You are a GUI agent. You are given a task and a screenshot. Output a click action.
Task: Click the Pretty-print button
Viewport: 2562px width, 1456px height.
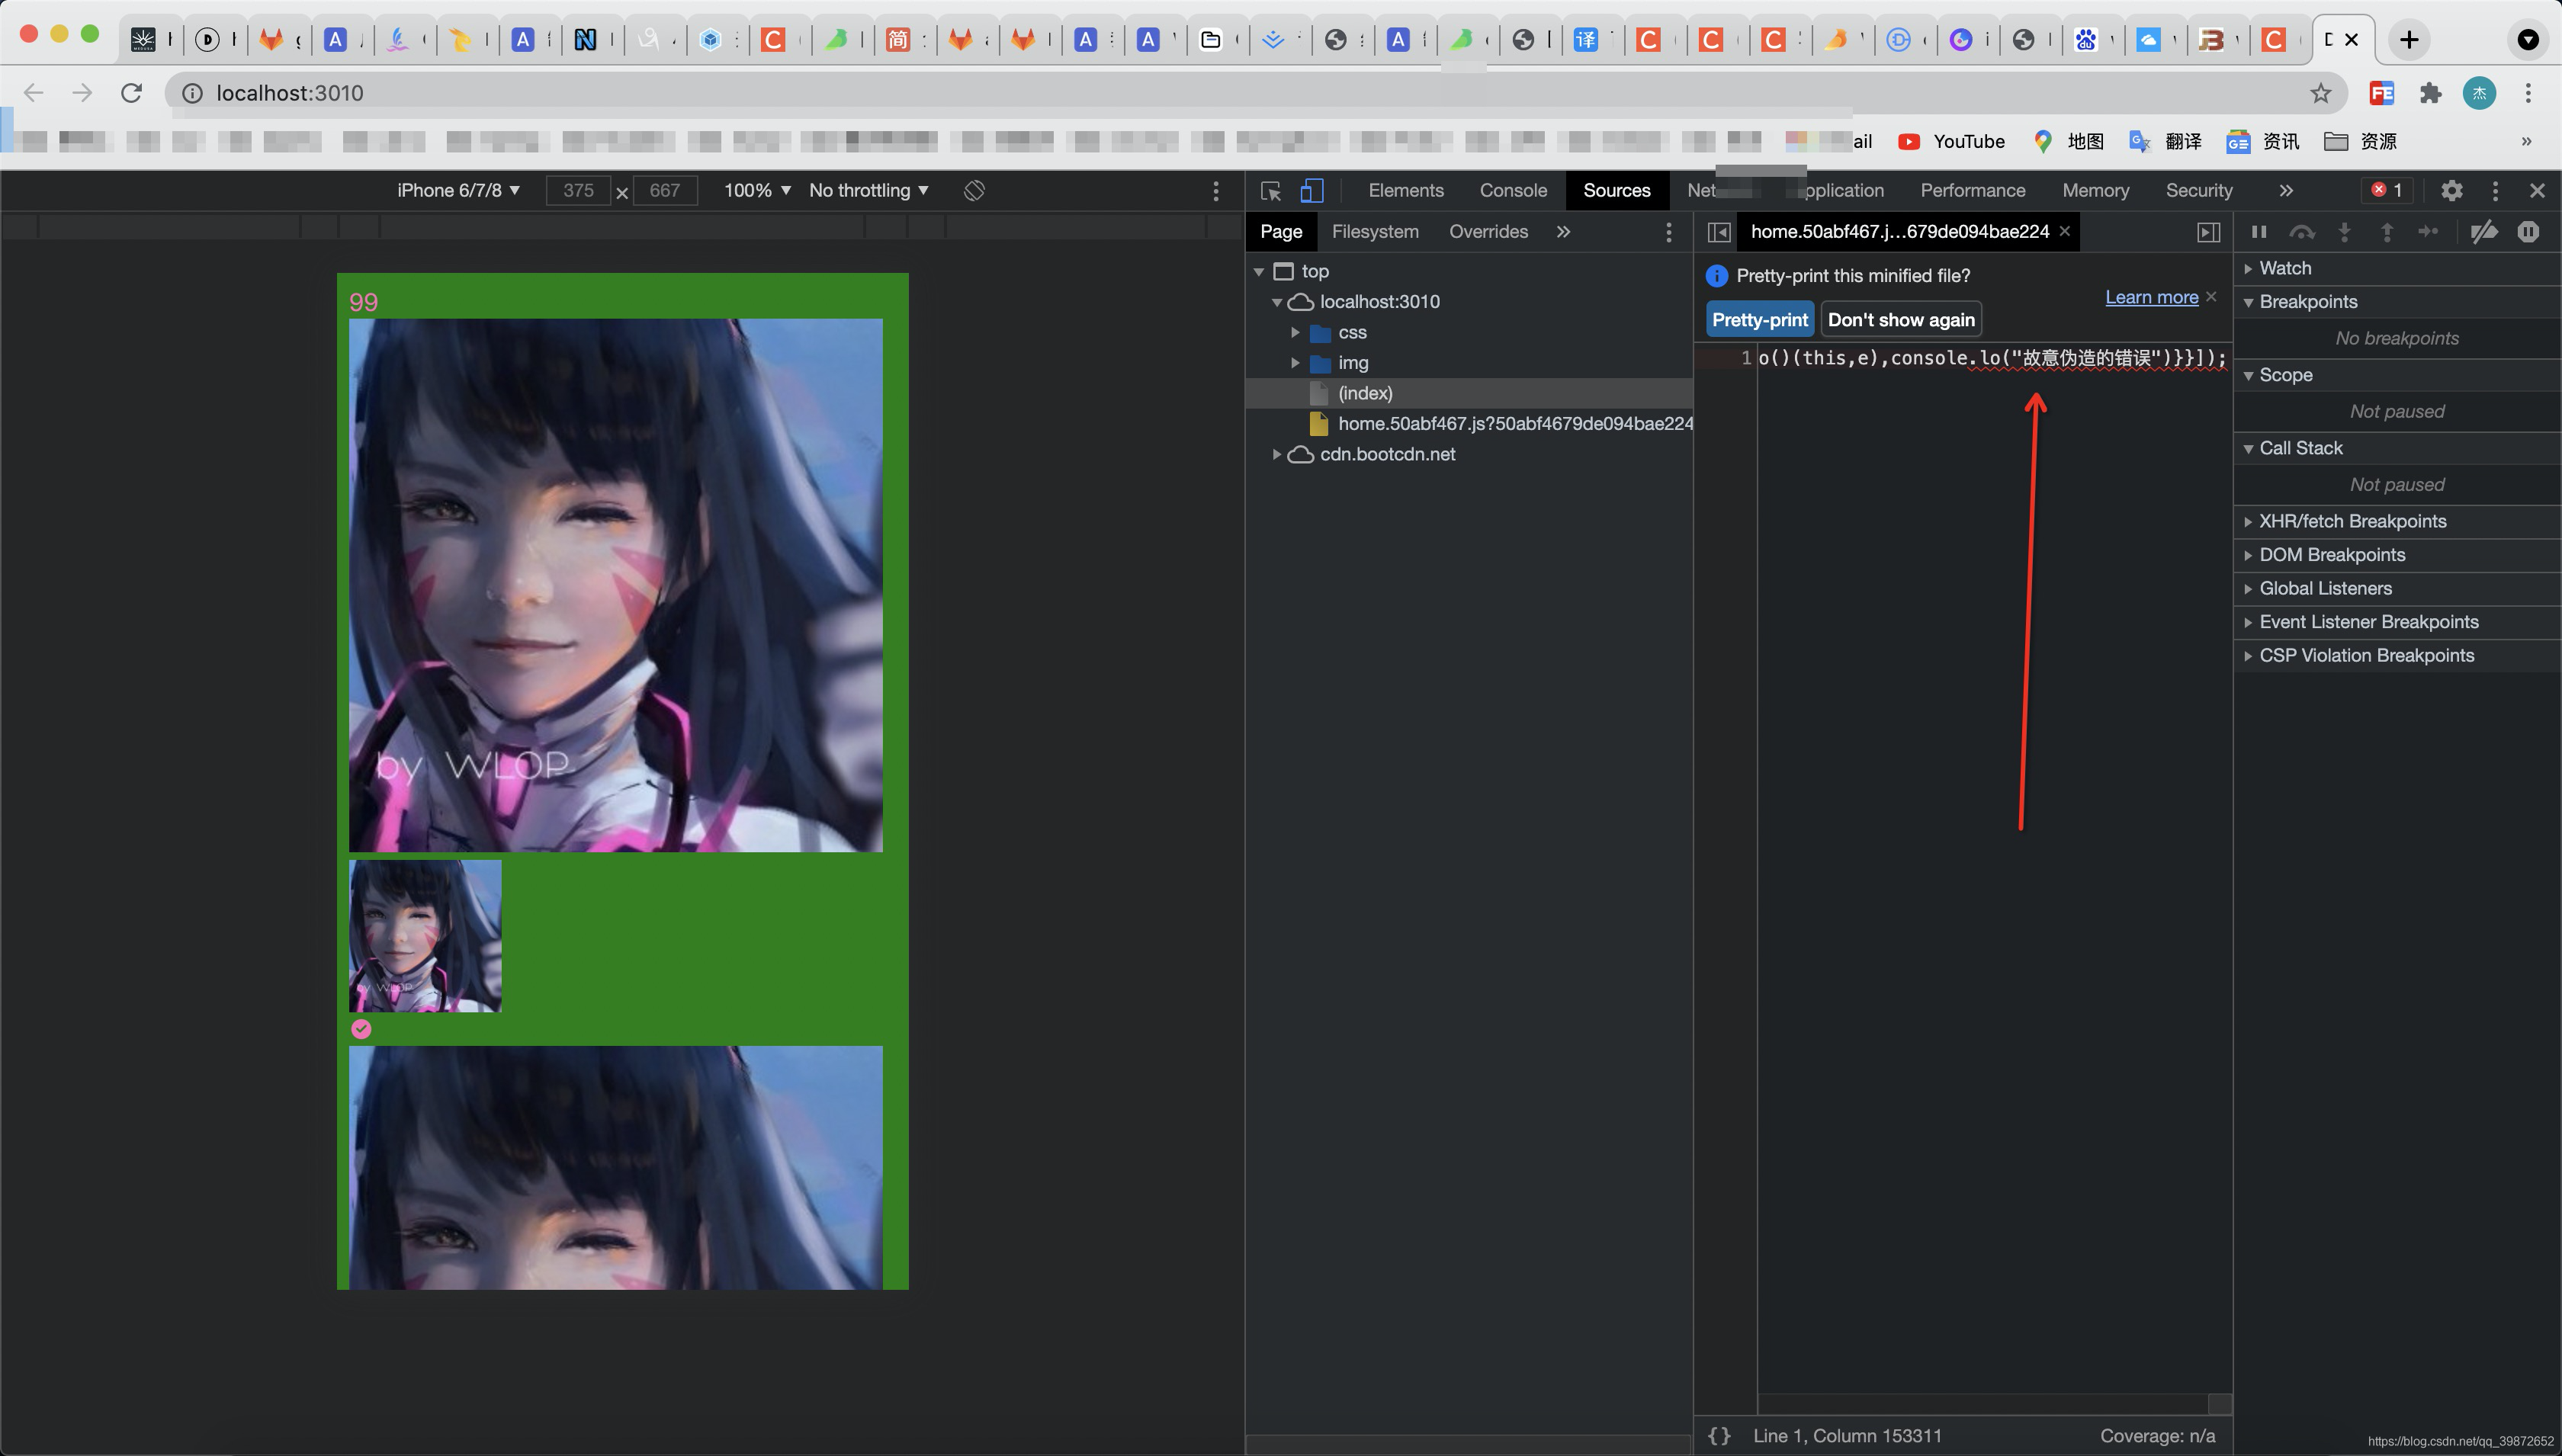pyautogui.click(x=1760, y=320)
